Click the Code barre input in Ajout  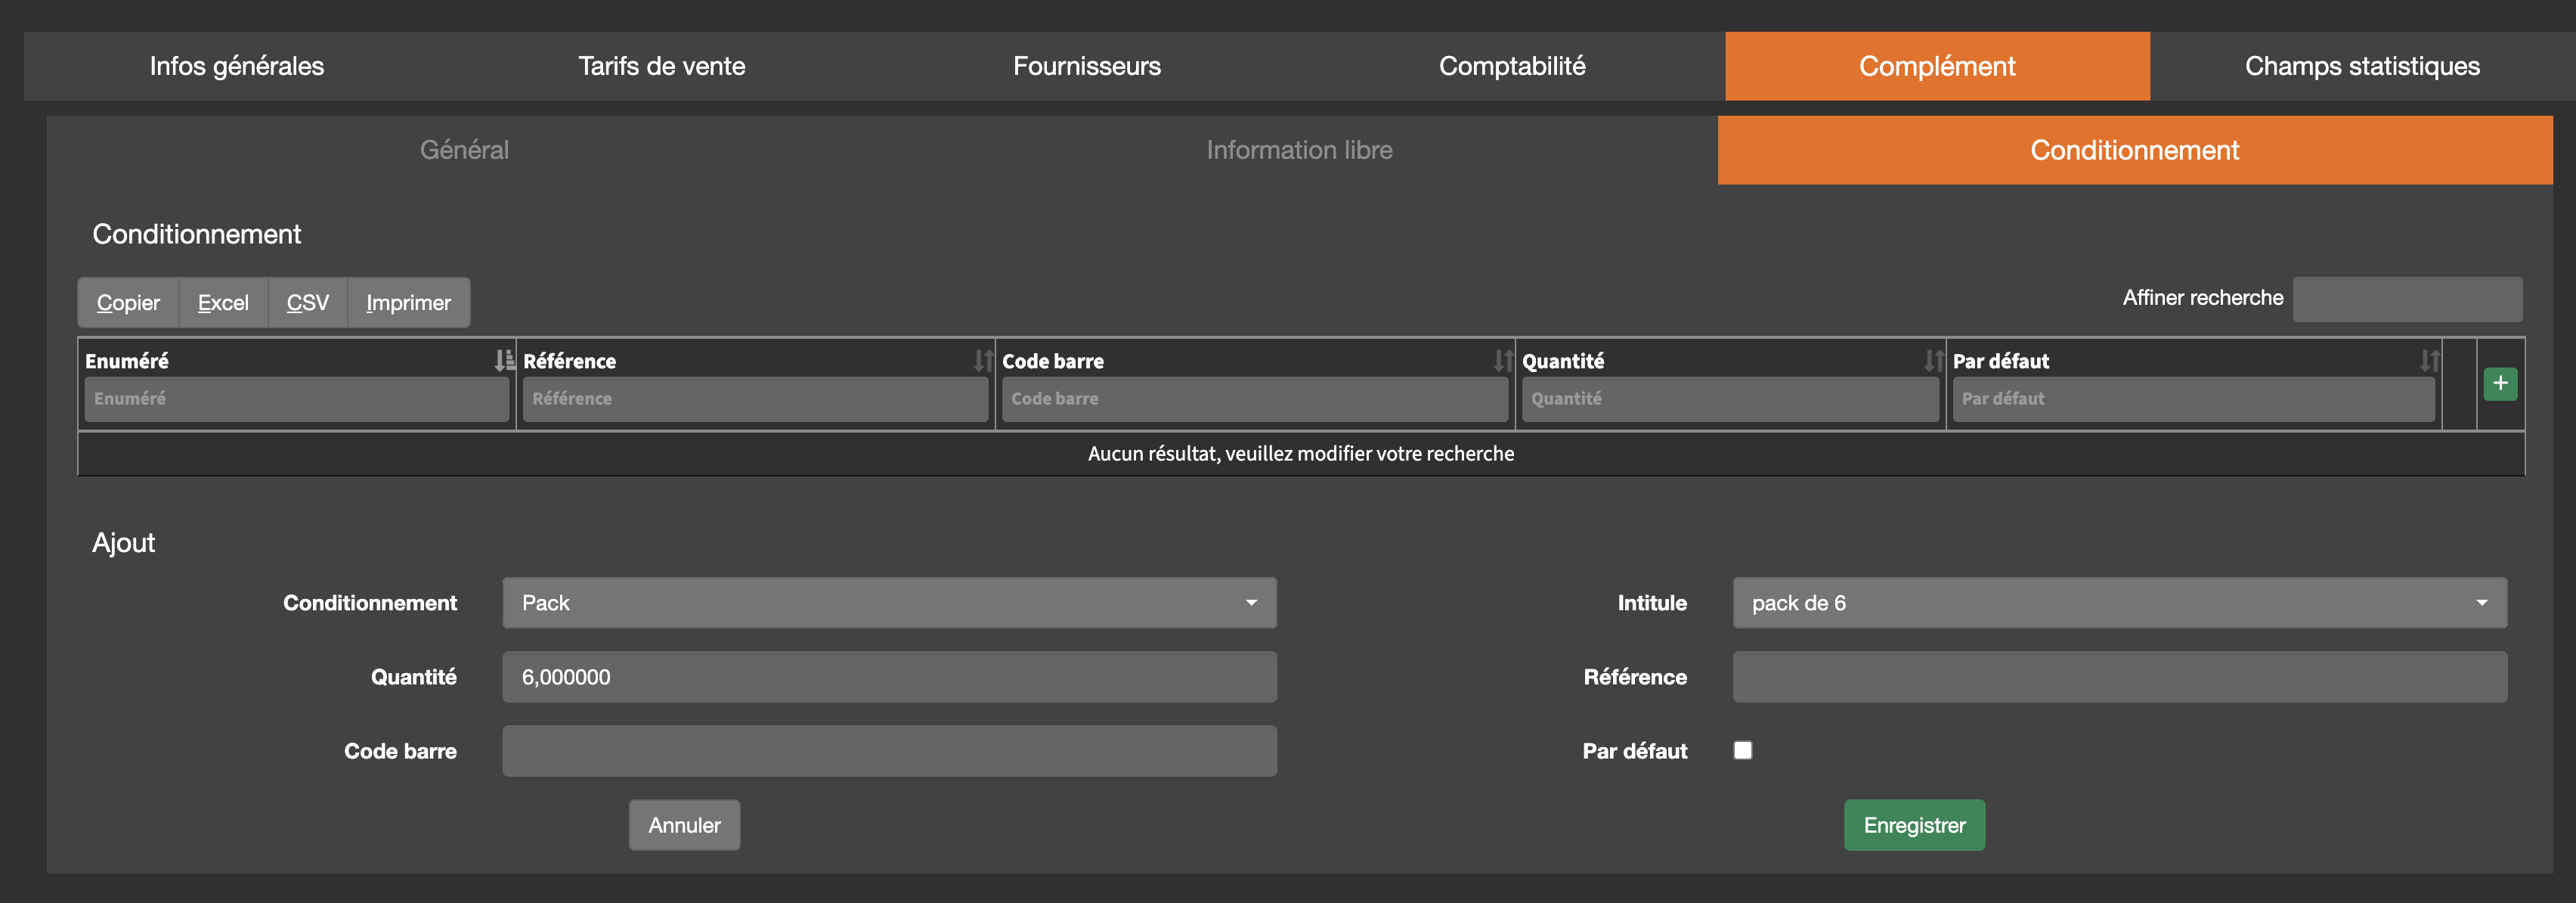889,751
